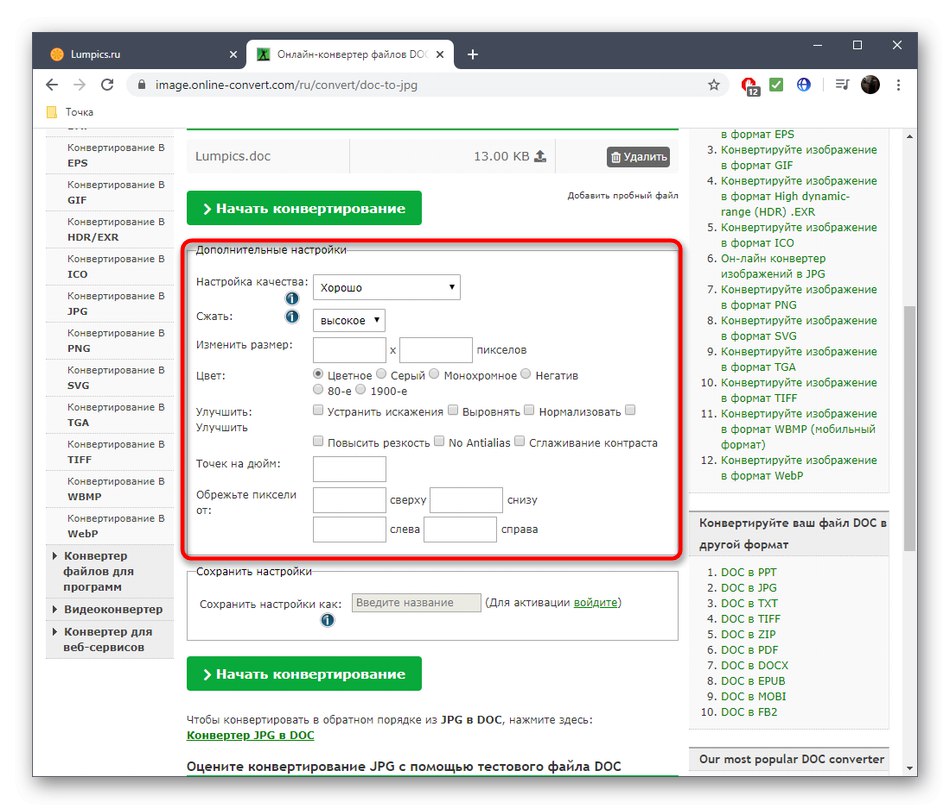The image size is (950, 809).
Task: Select the Негатив radio button
Action: pos(526,374)
